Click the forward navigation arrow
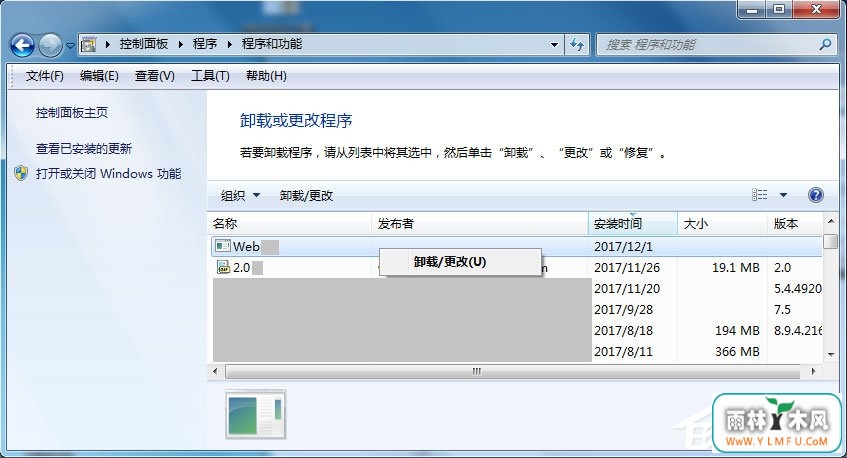The height and width of the screenshot is (458, 847). (50, 45)
